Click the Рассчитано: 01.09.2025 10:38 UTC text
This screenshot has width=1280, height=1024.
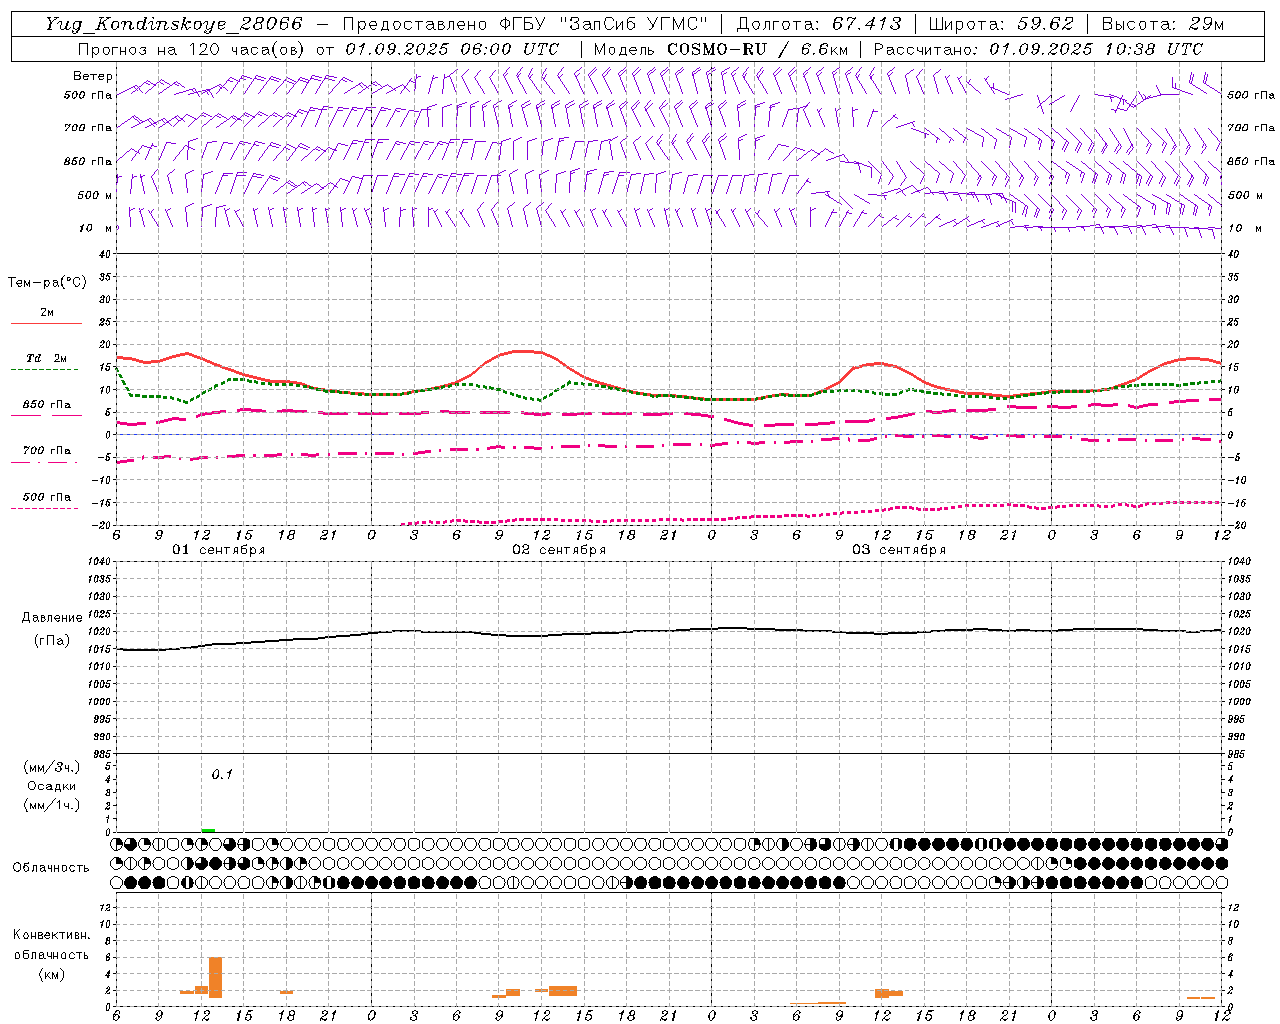tap(1038, 49)
